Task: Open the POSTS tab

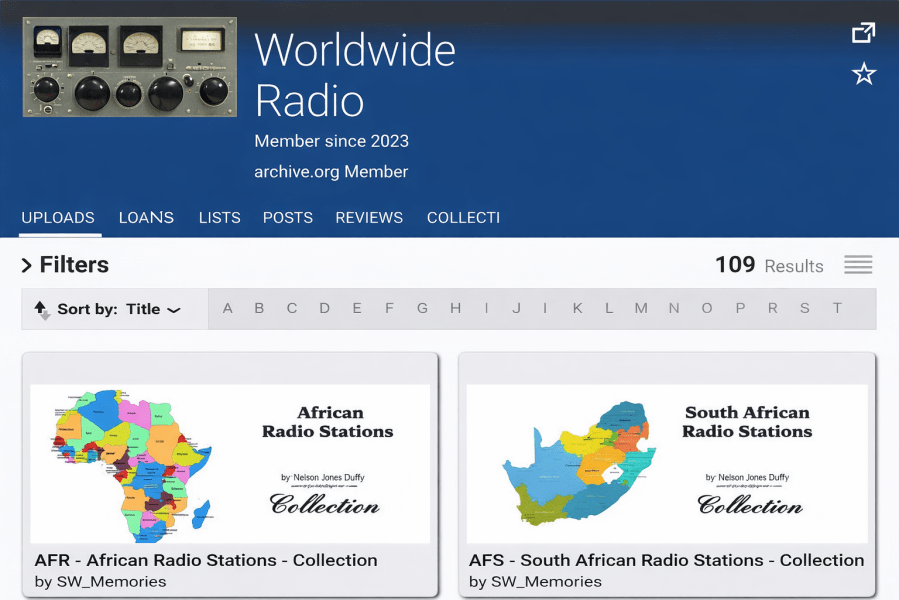Action: coord(288,217)
